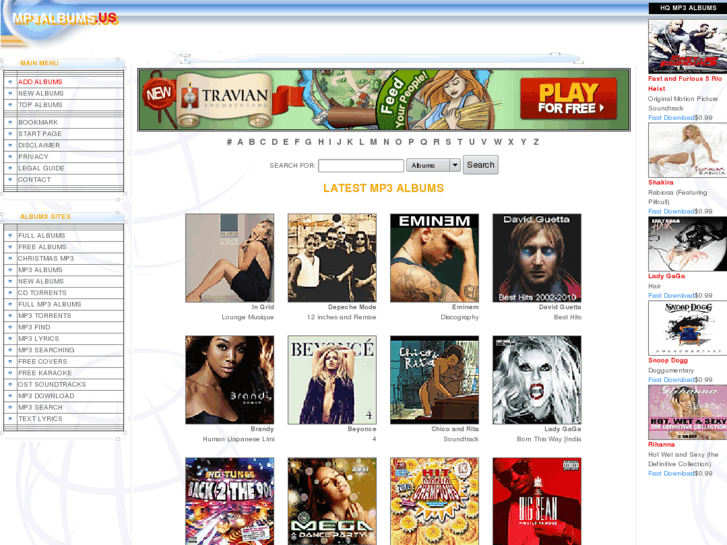The image size is (727, 545).
Task: Open the MP3 DOWNLOAD link
Action: (46, 396)
